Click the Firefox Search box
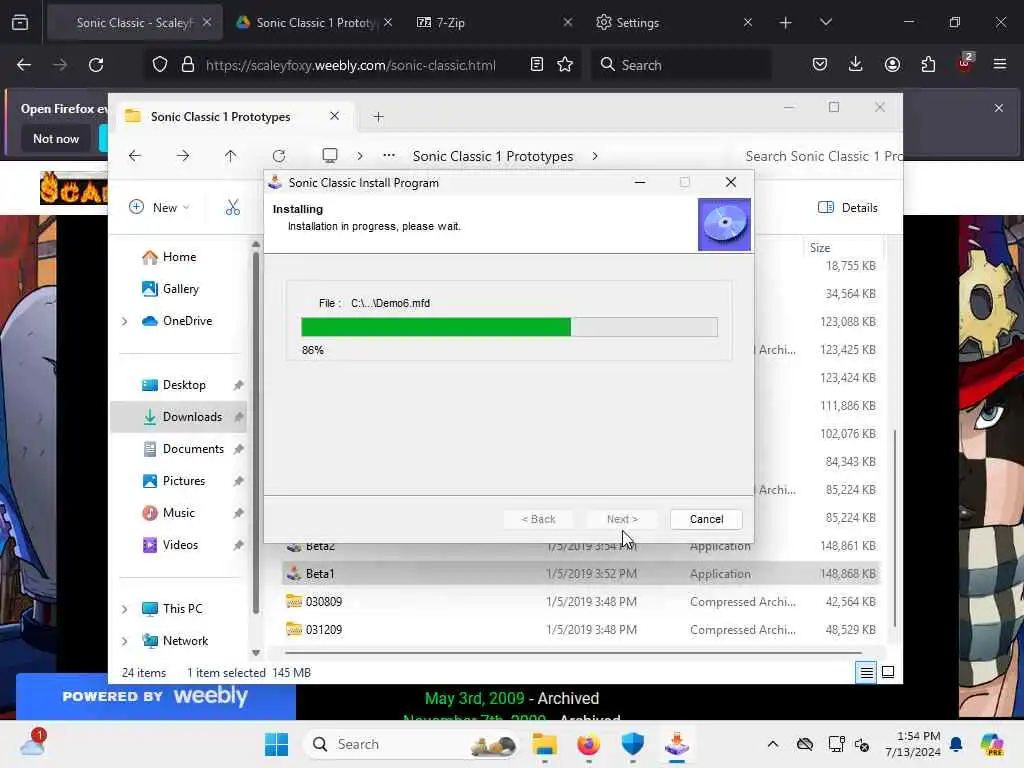The width and height of the screenshot is (1024, 768). pyautogui.click(x=681, y=65)
